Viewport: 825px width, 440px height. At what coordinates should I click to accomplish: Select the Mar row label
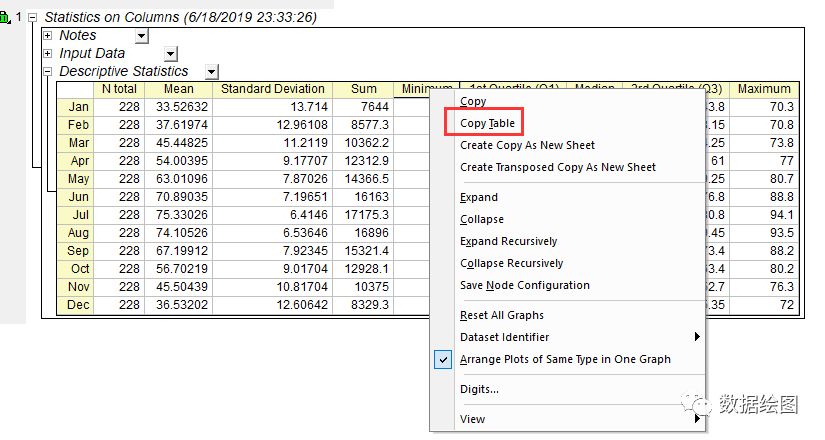coord(75,143)
